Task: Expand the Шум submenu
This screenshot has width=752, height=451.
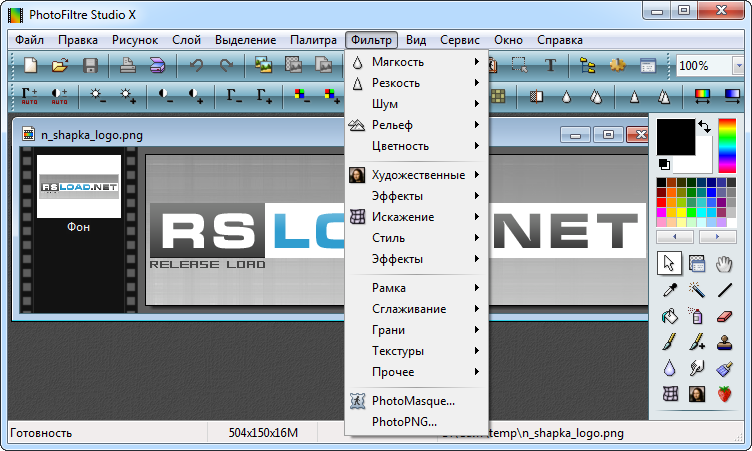Action: pyautogui.click(x=416, y=104)
